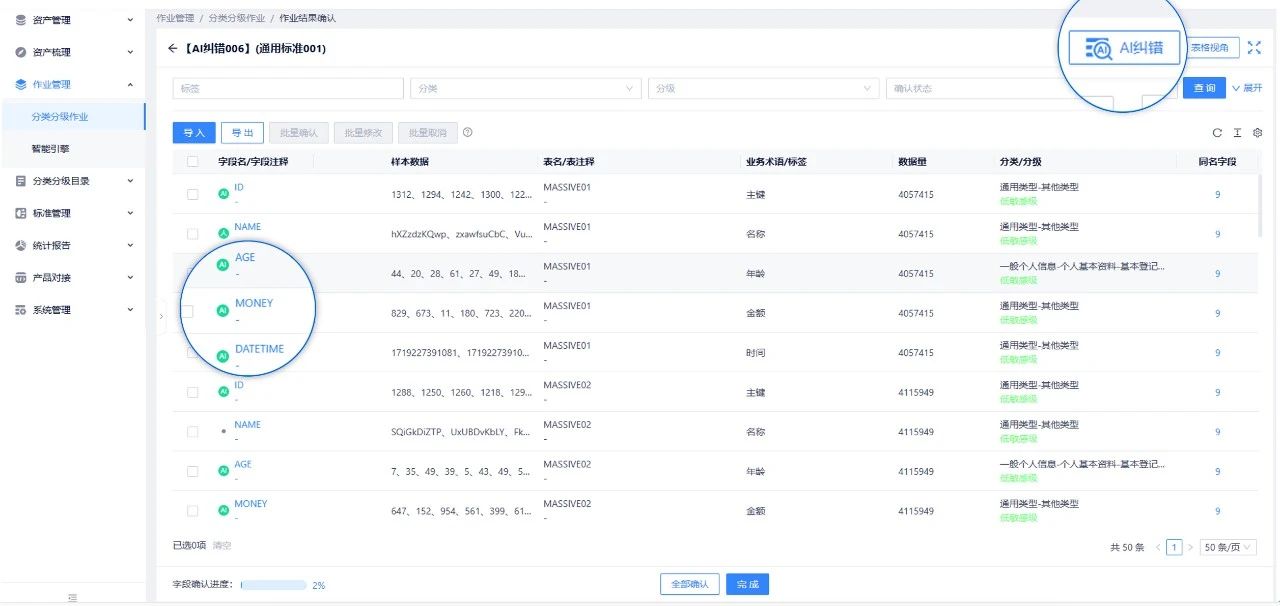Click the 标签 input field to type
Screen dimensions: 1280x606
coord(287,88)
